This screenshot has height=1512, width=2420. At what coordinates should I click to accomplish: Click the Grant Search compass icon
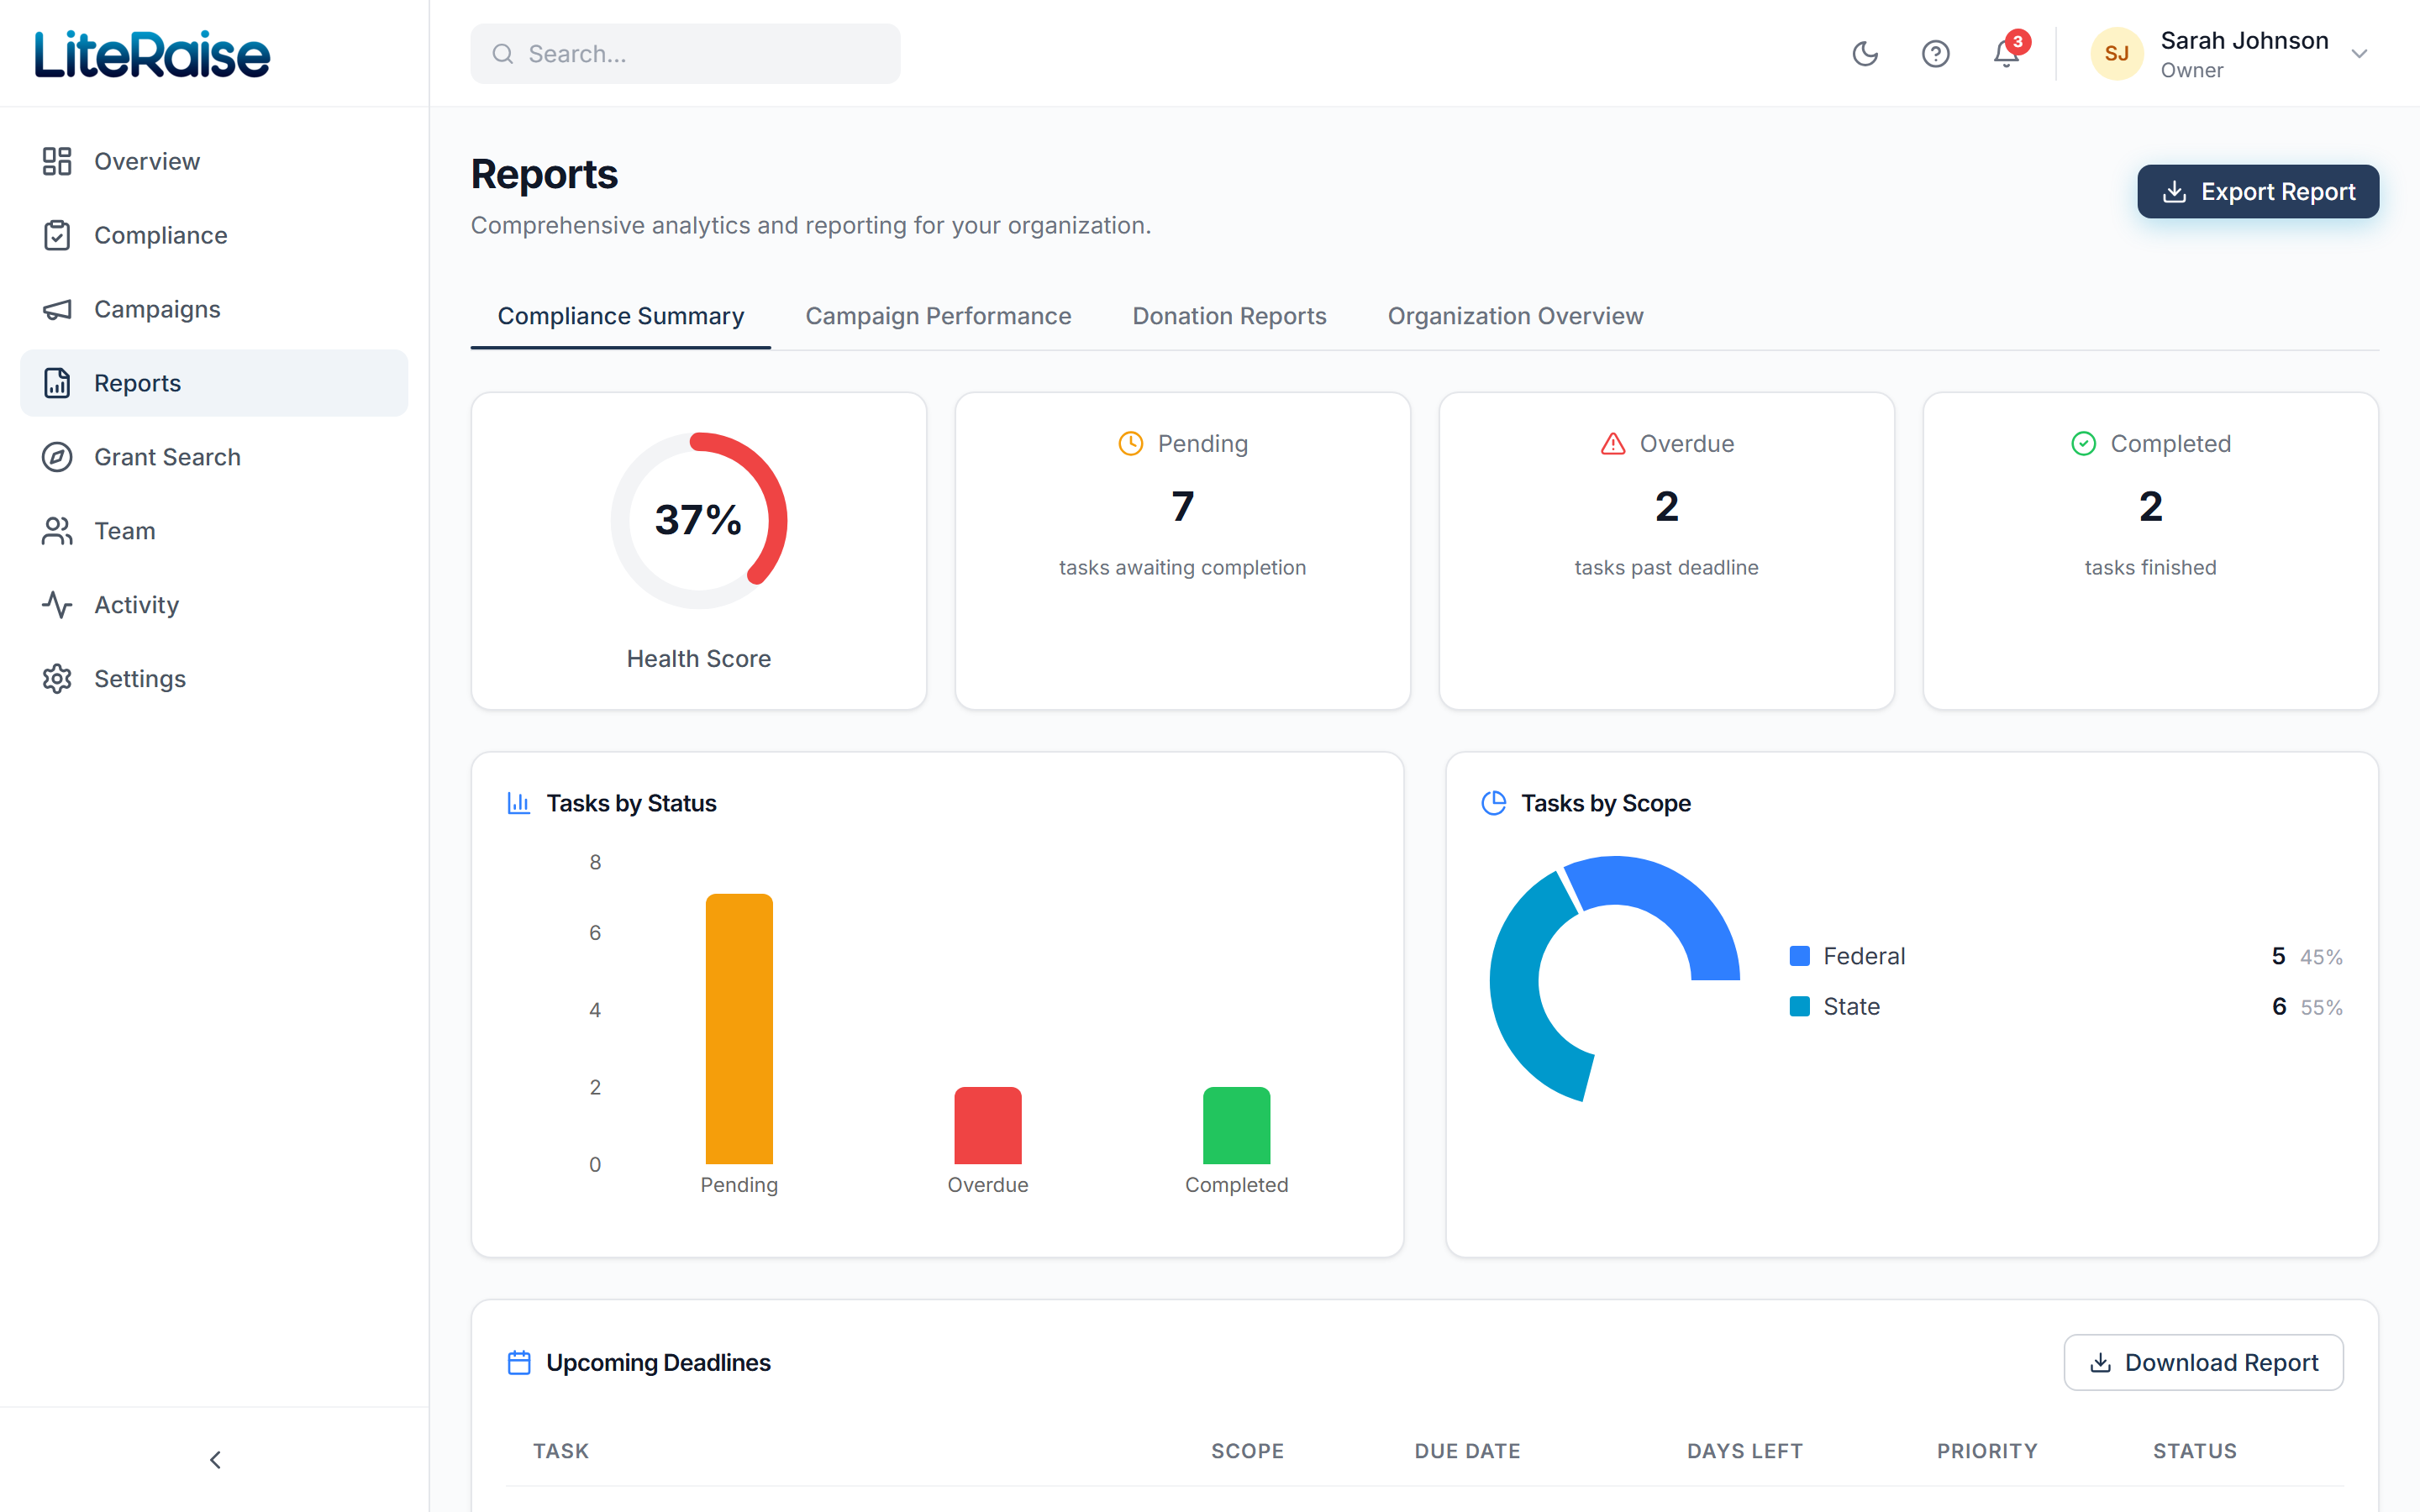57,457
